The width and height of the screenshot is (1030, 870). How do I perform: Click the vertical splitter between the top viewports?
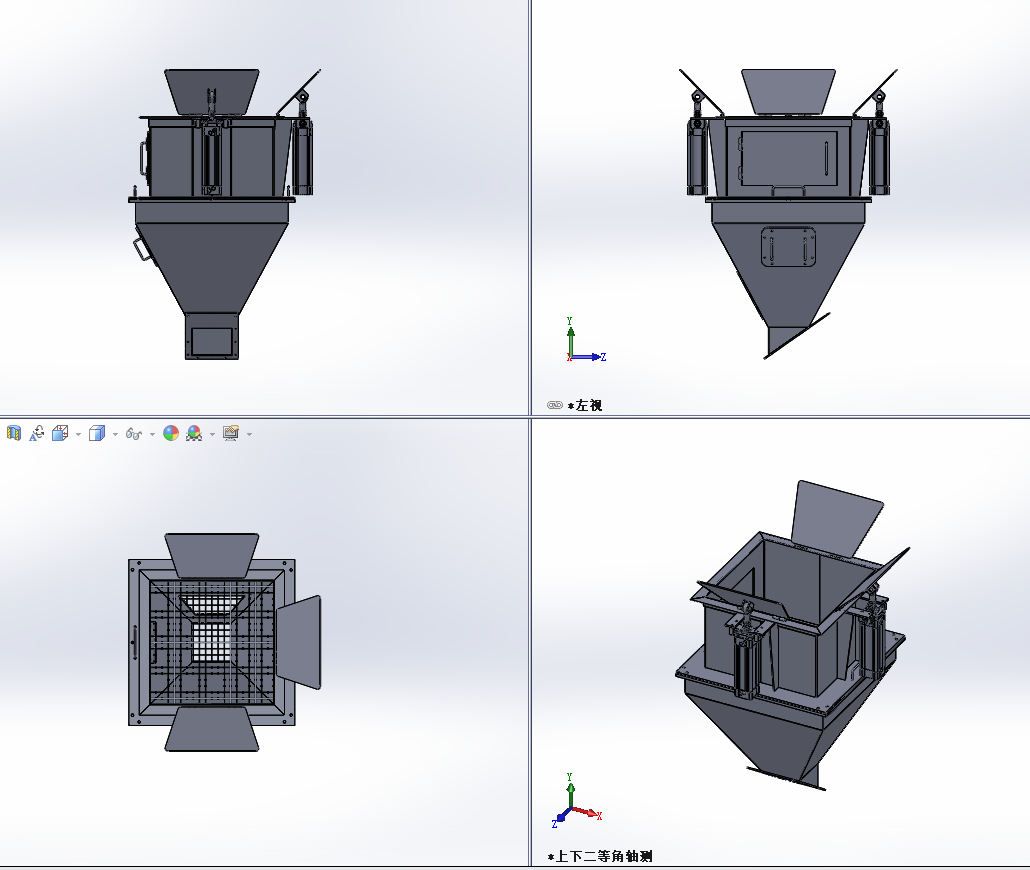point(529,200)
